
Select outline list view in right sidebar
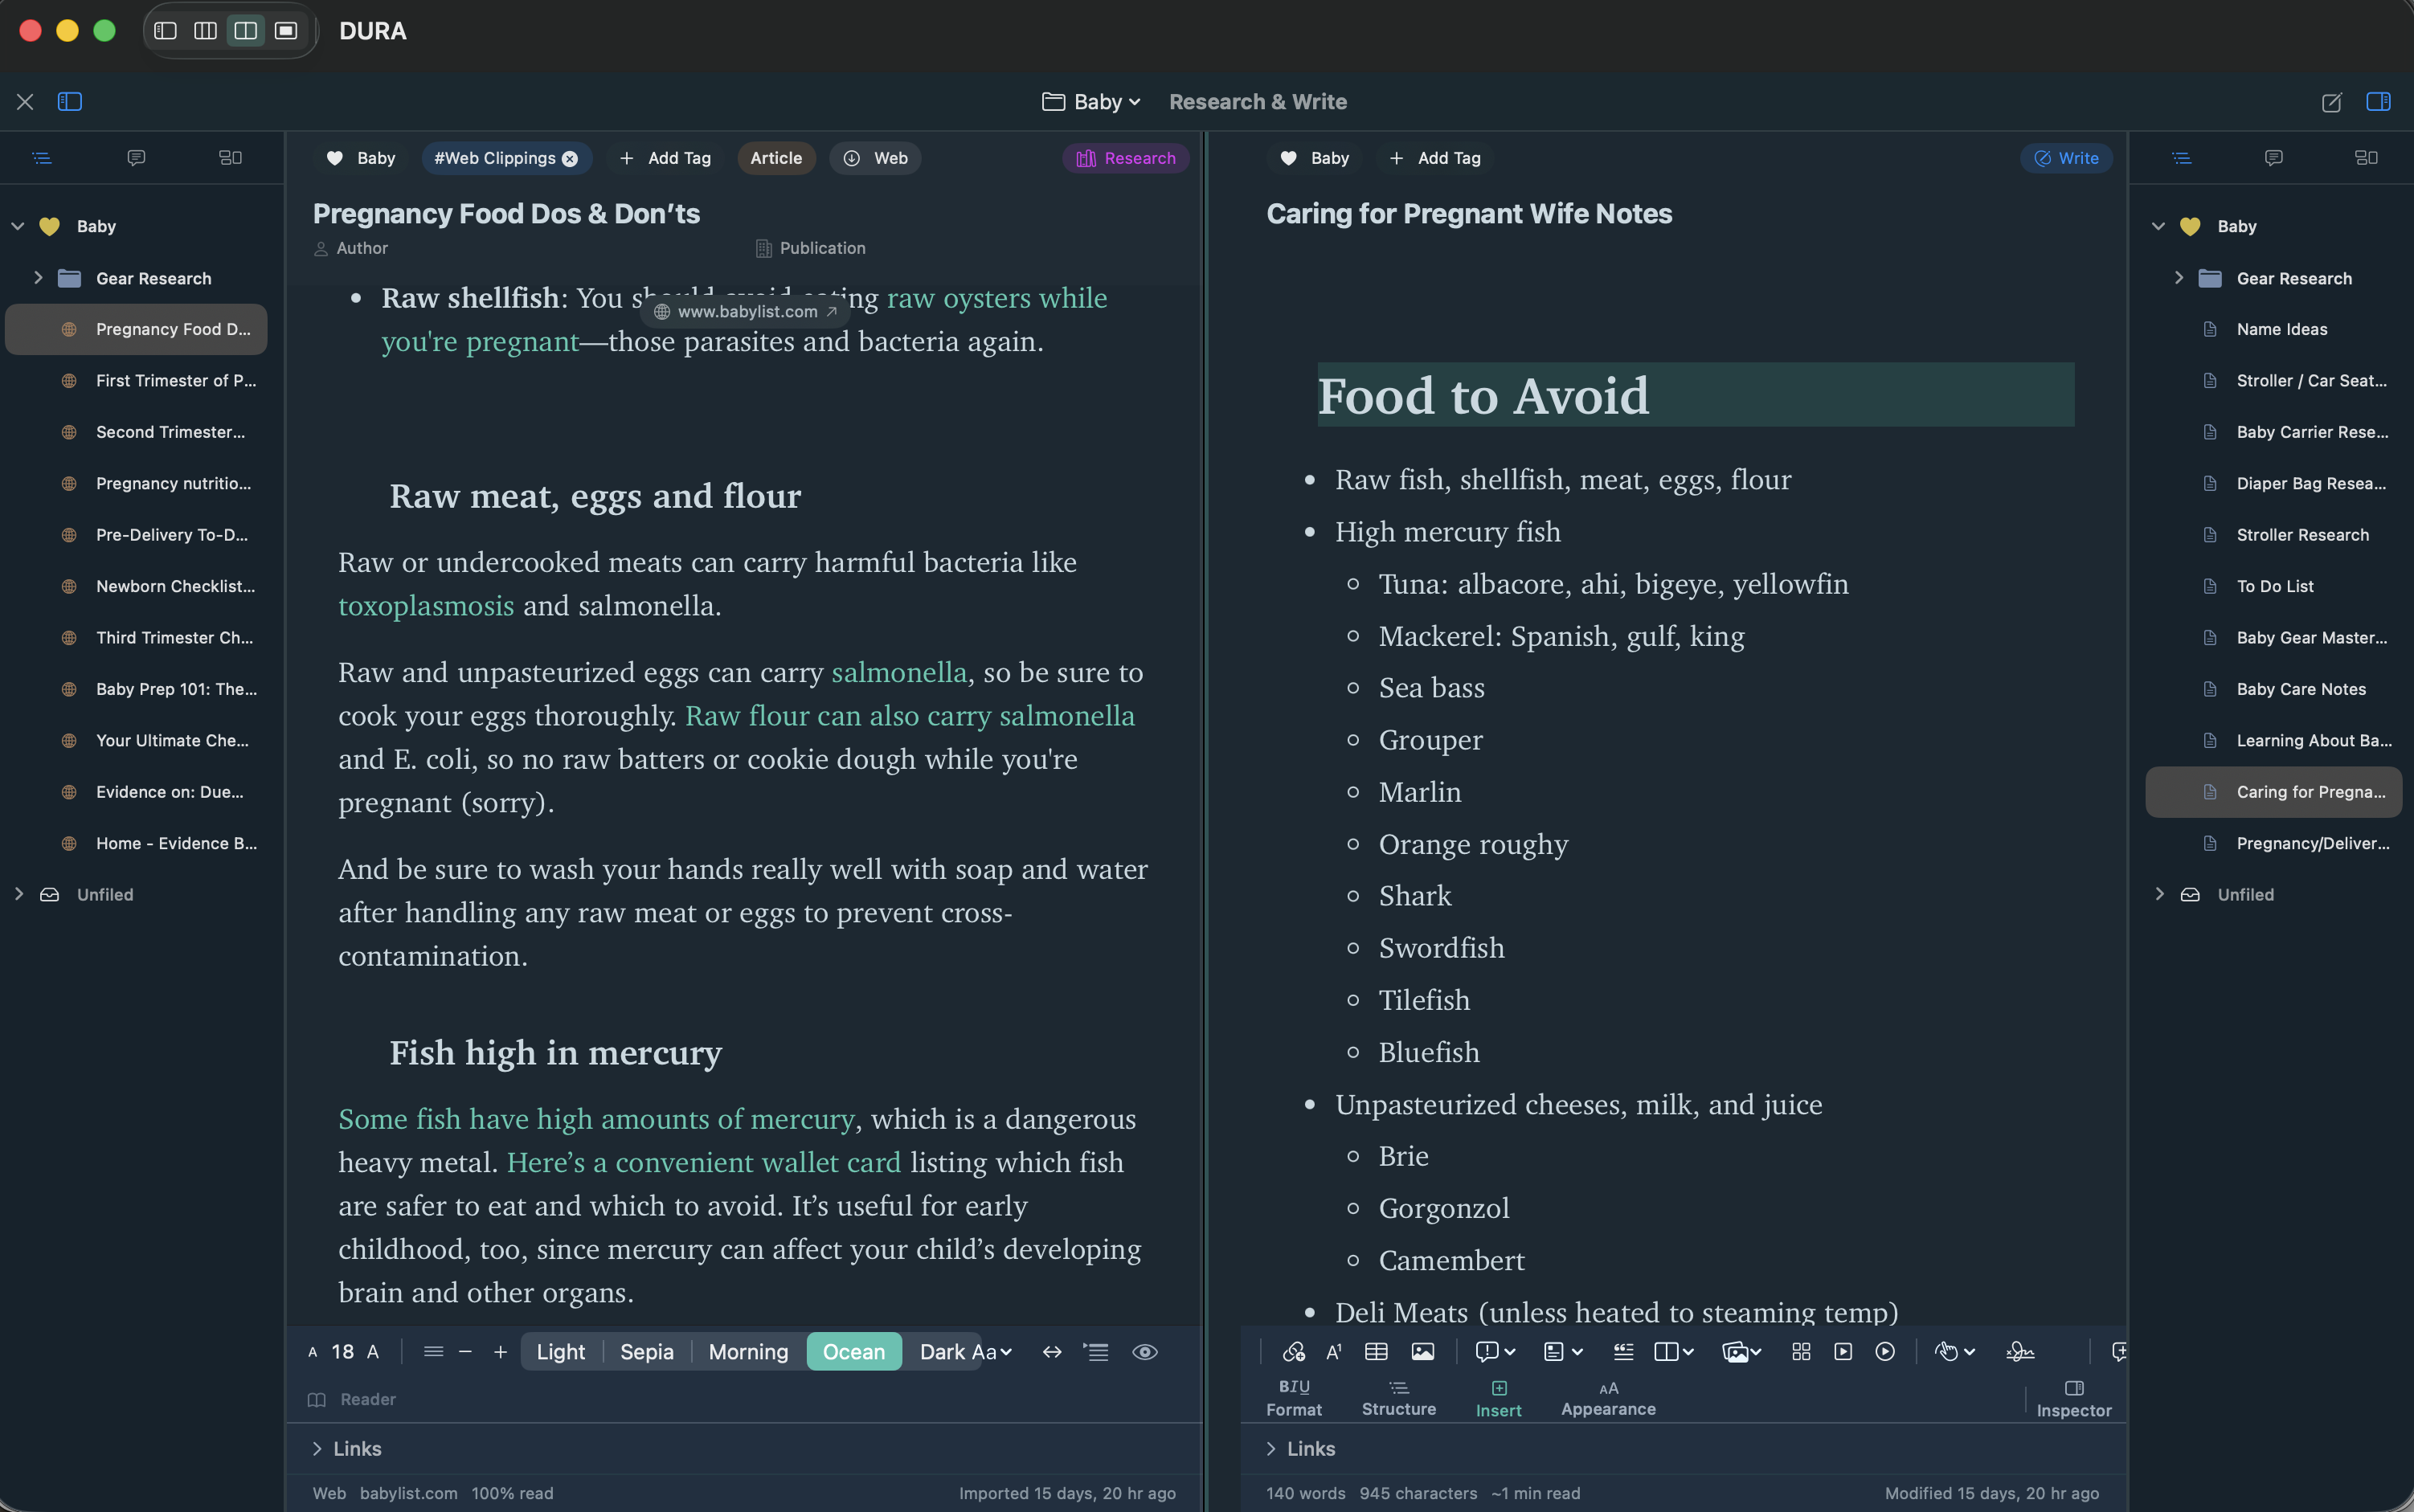click(2182, 158)
